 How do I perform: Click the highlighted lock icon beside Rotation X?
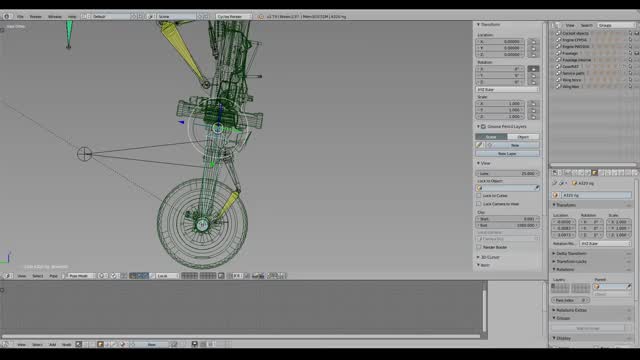(x=533, y=69)
